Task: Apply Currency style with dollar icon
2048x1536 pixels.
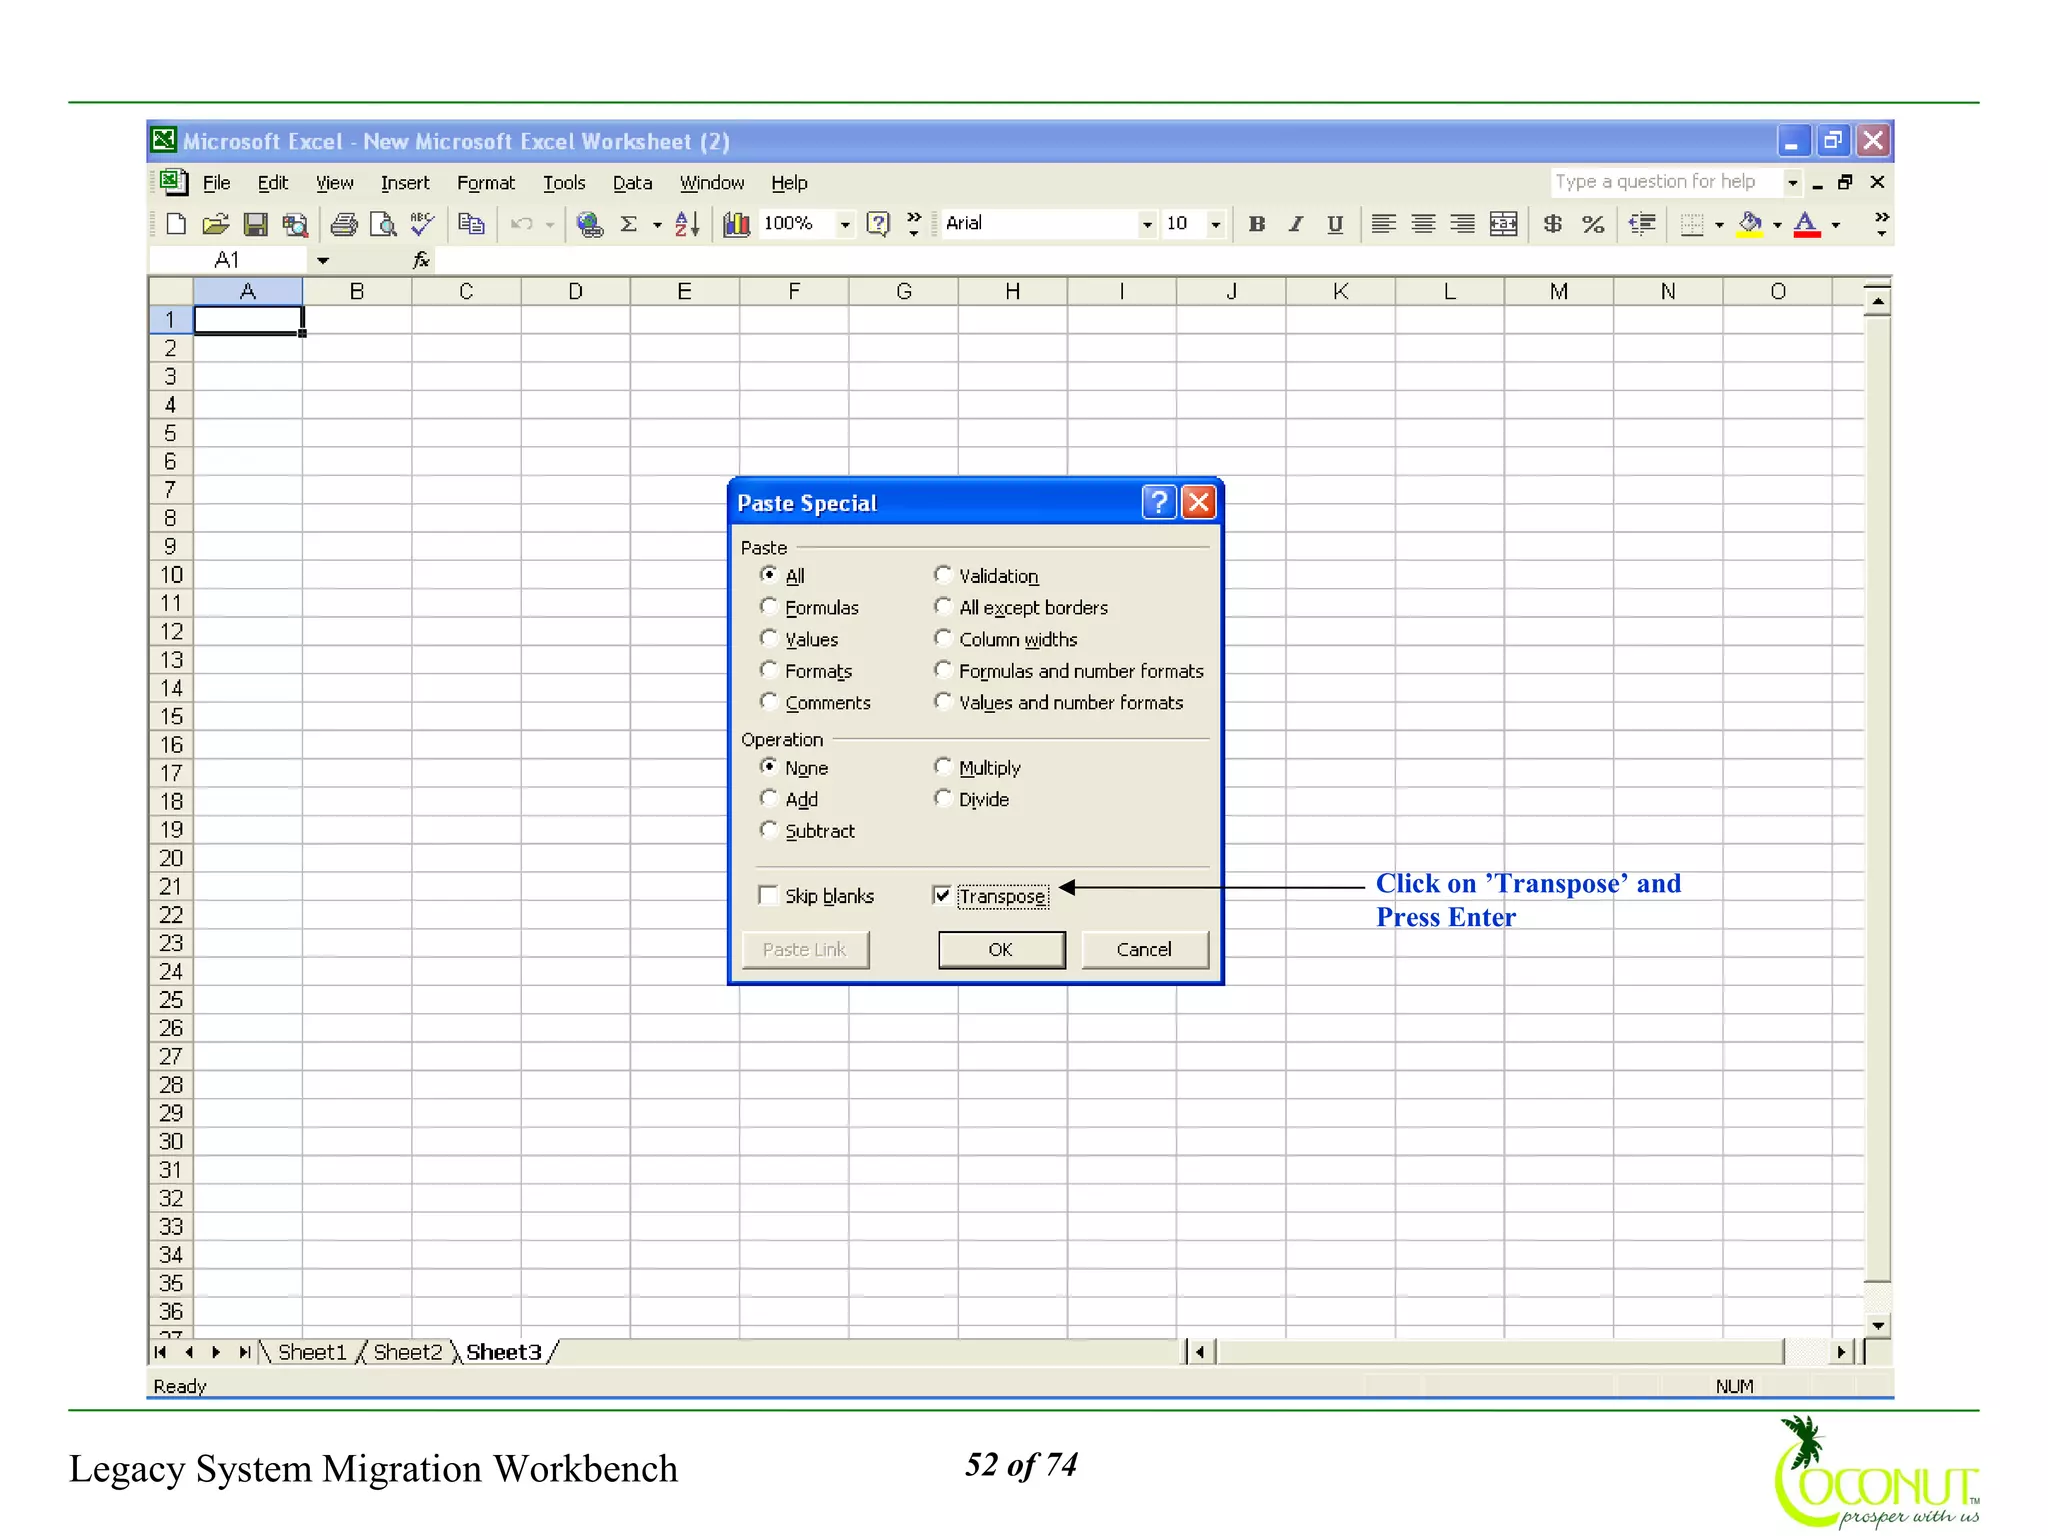Action: [1552, 224]
